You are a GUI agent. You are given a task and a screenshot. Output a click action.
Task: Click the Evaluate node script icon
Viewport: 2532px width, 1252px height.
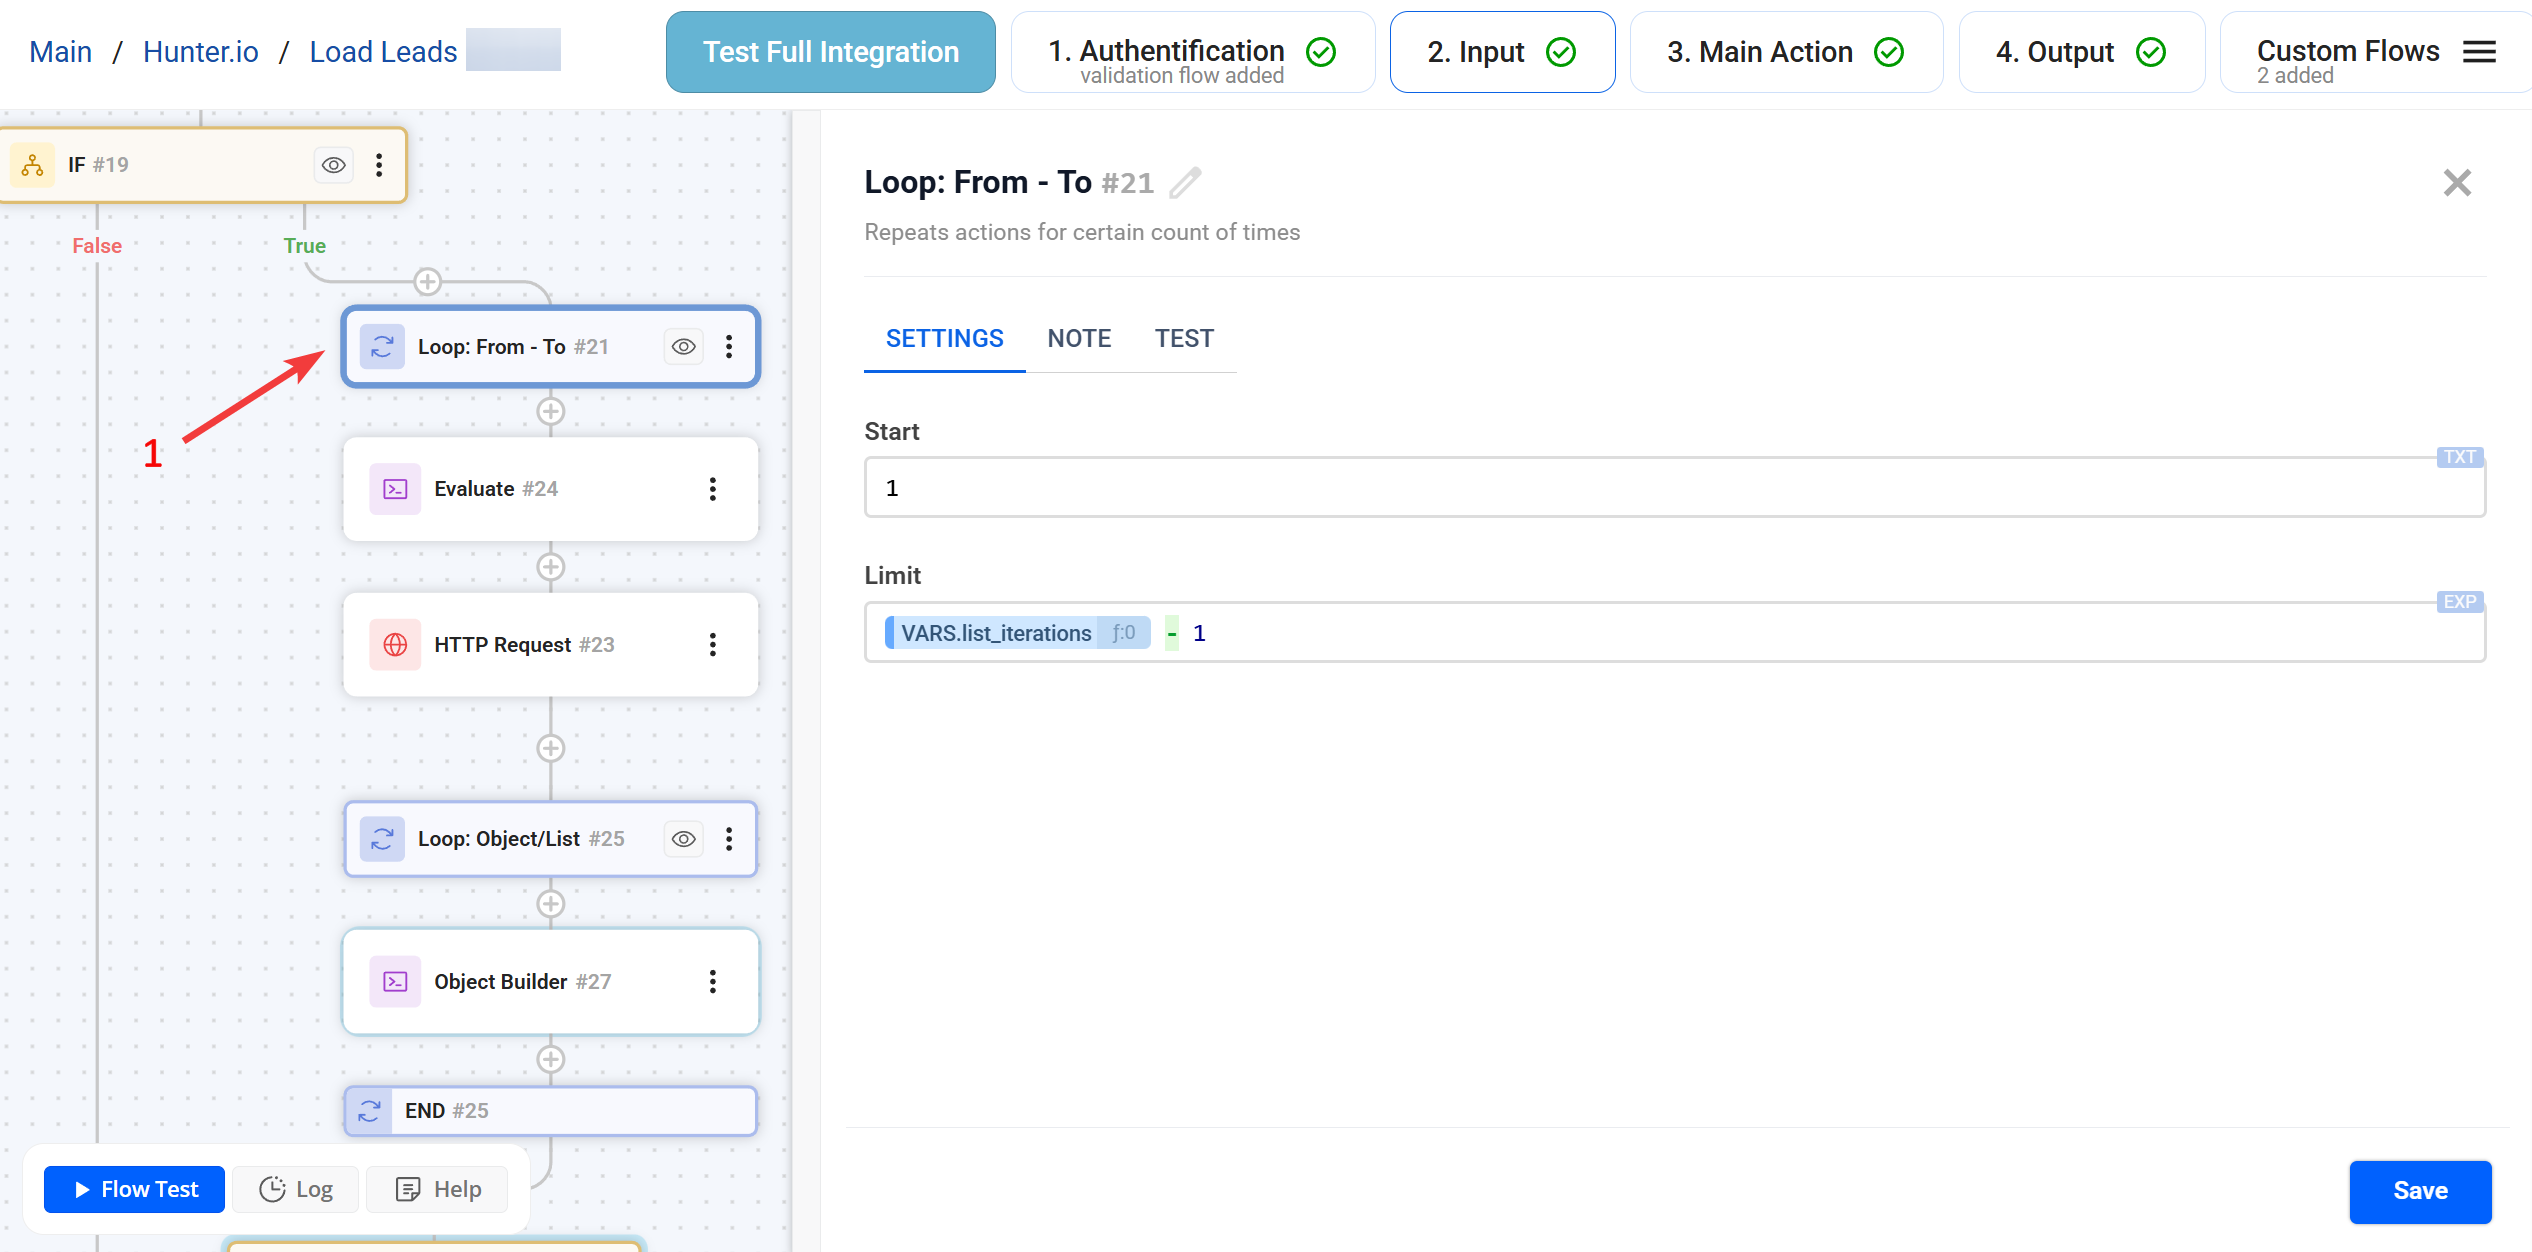tap(395, 489)
